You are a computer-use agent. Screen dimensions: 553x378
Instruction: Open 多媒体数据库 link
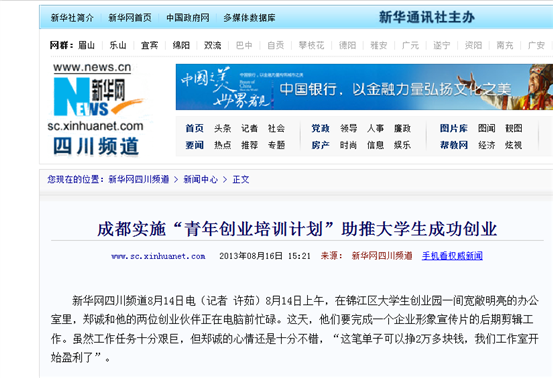[x=249, y=18]
